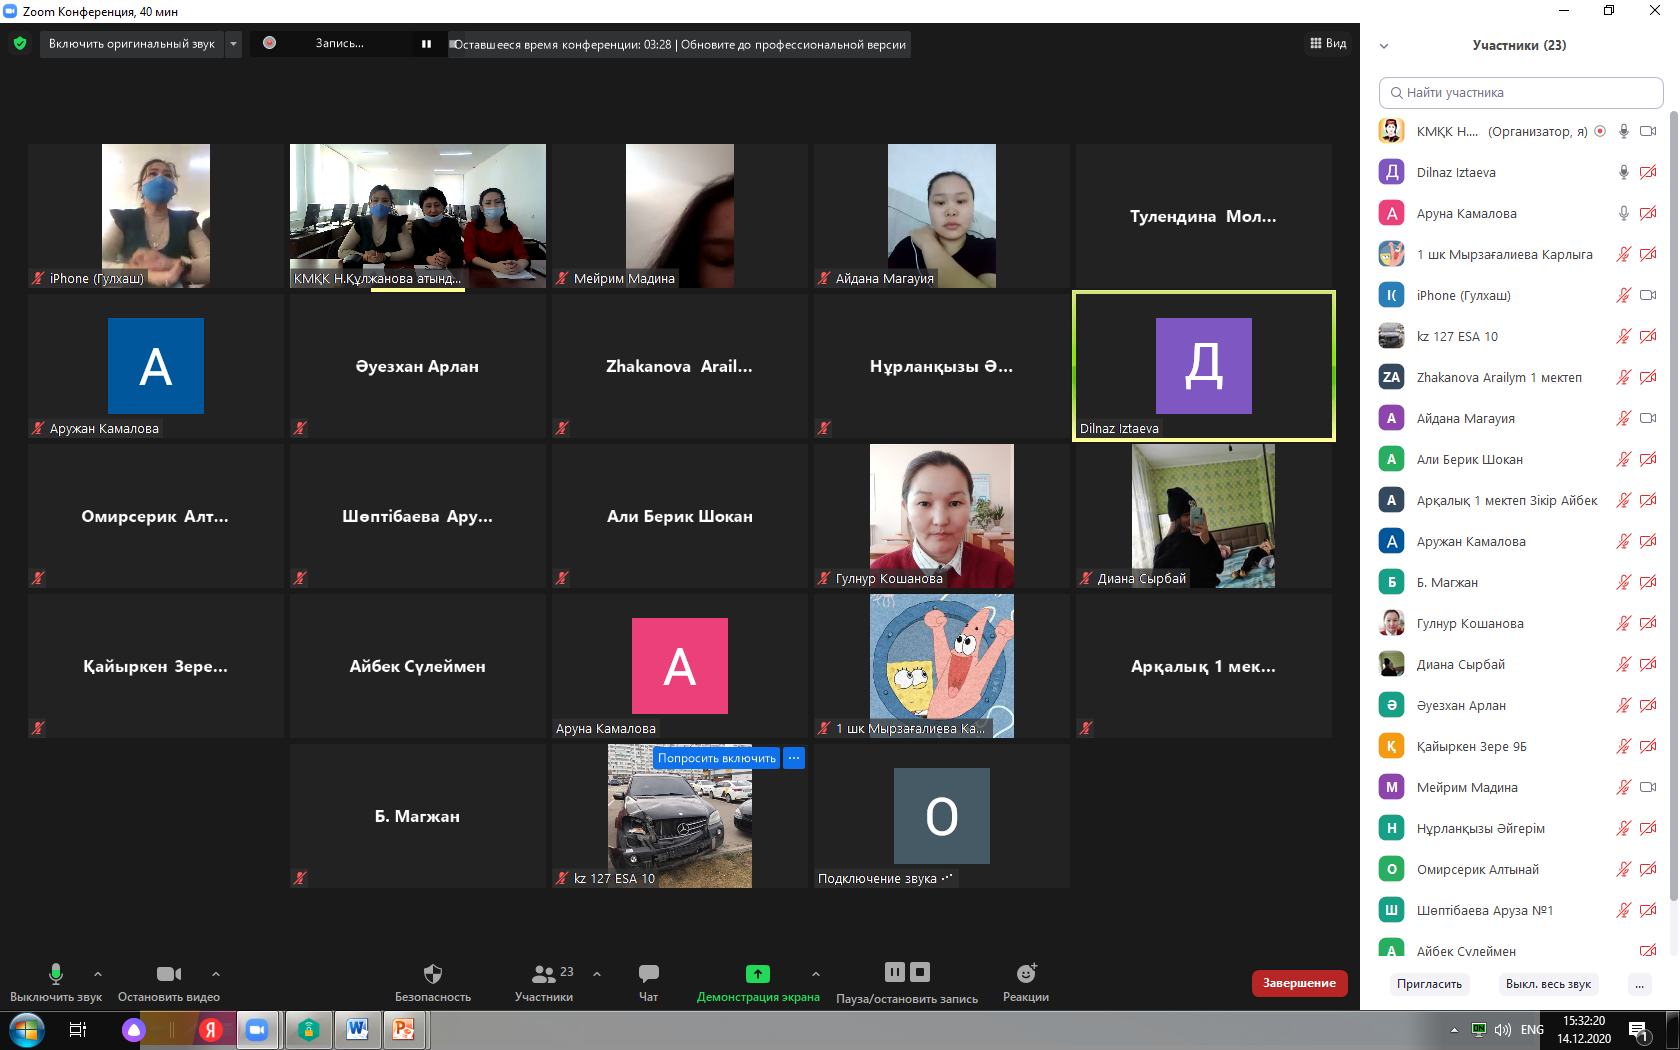Click the encryption shield icon at top left

[20, 44]
